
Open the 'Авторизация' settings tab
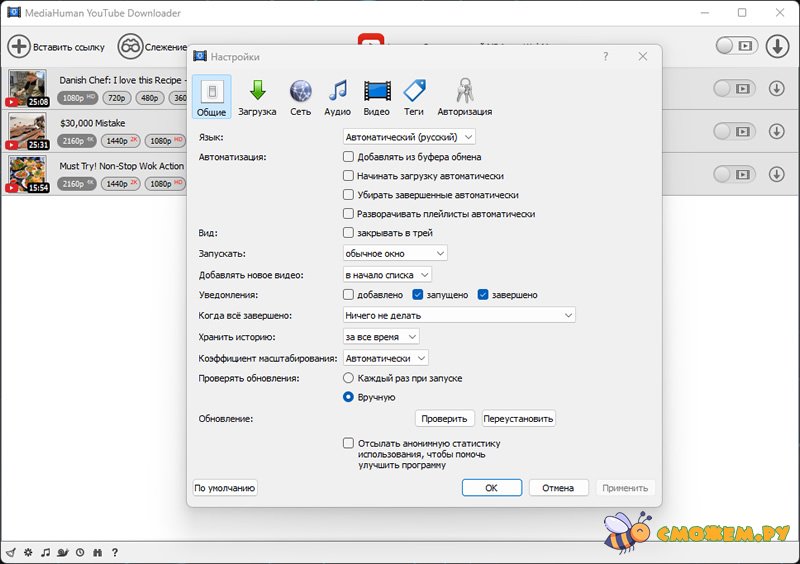[464, 98]
